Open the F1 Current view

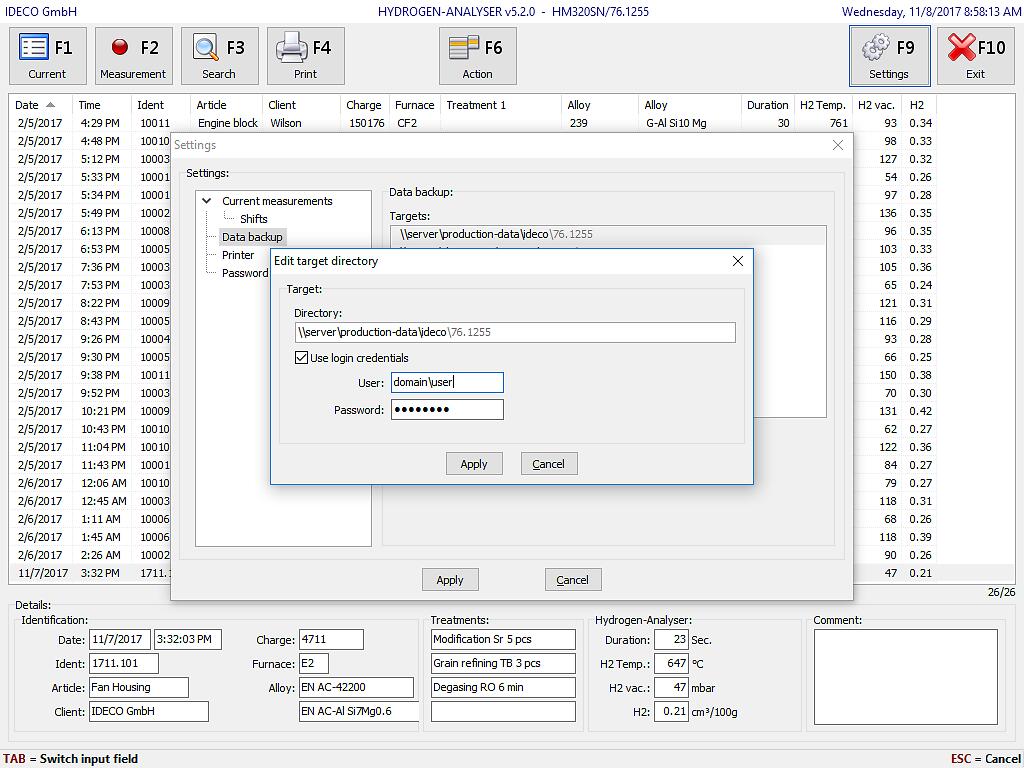pos(47,56)
